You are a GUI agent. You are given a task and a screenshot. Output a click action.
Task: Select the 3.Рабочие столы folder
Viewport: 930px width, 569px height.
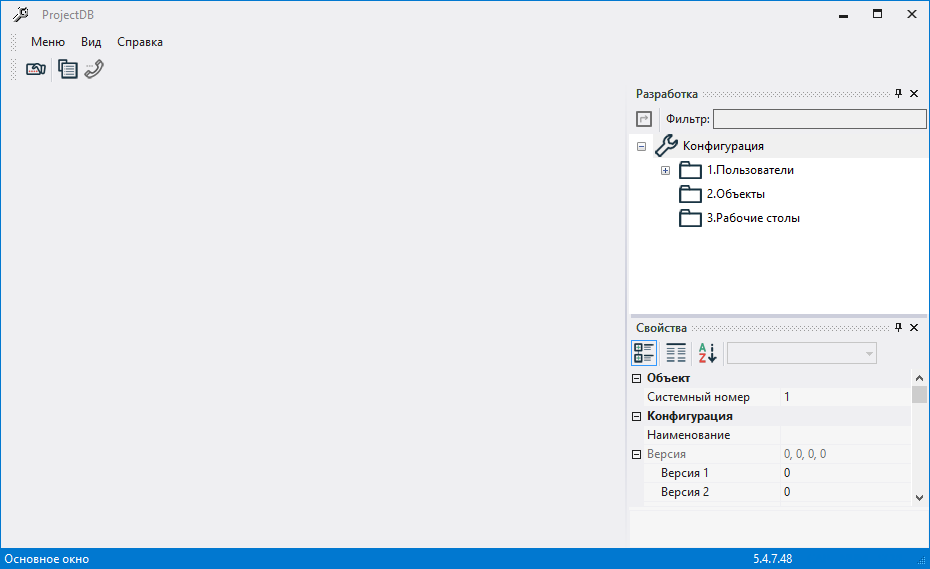(x=752, y=218)
